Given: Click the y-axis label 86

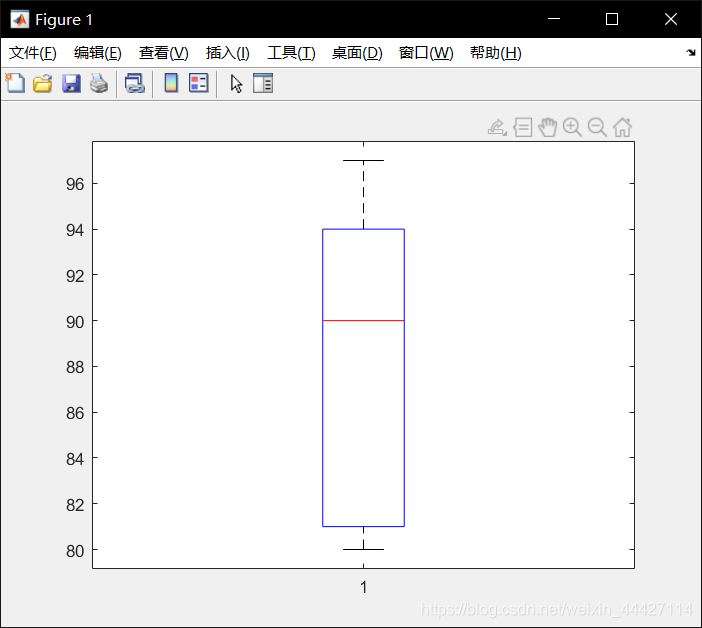Looking at the screenshot, I should [x=75, y=413].
